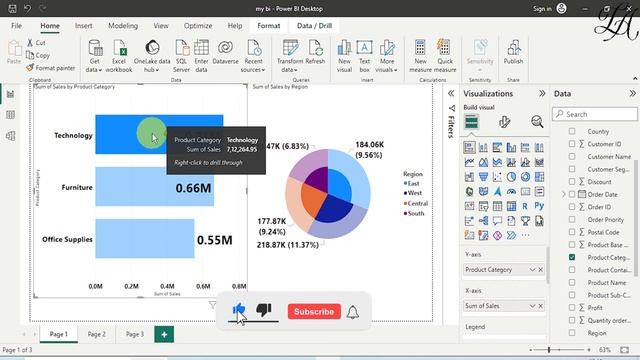Image resolution: width=640 pixels, height=360 pixels.
Task: Switch to Table view in sidebar
Action: pos(11,115)
